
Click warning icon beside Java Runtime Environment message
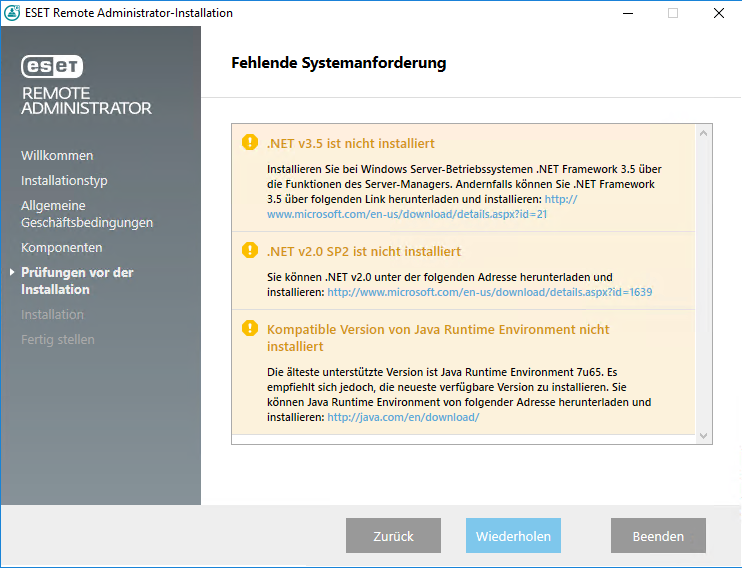coord(250,328)
